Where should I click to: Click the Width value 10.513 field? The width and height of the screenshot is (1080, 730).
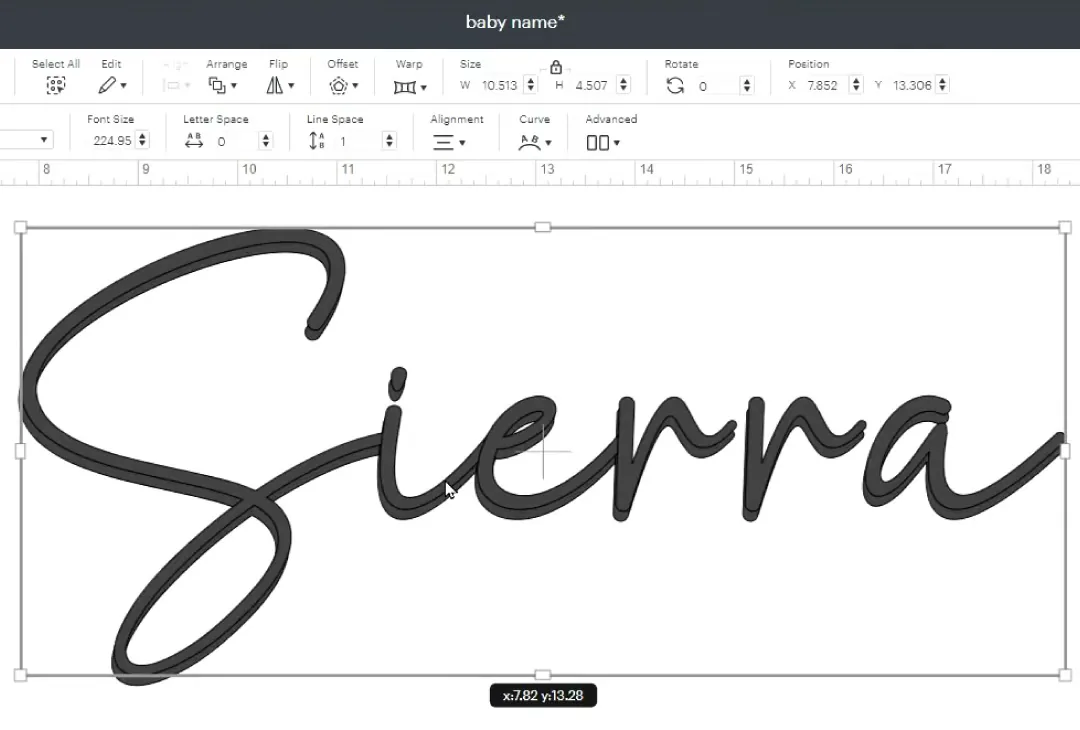[499, 85]
